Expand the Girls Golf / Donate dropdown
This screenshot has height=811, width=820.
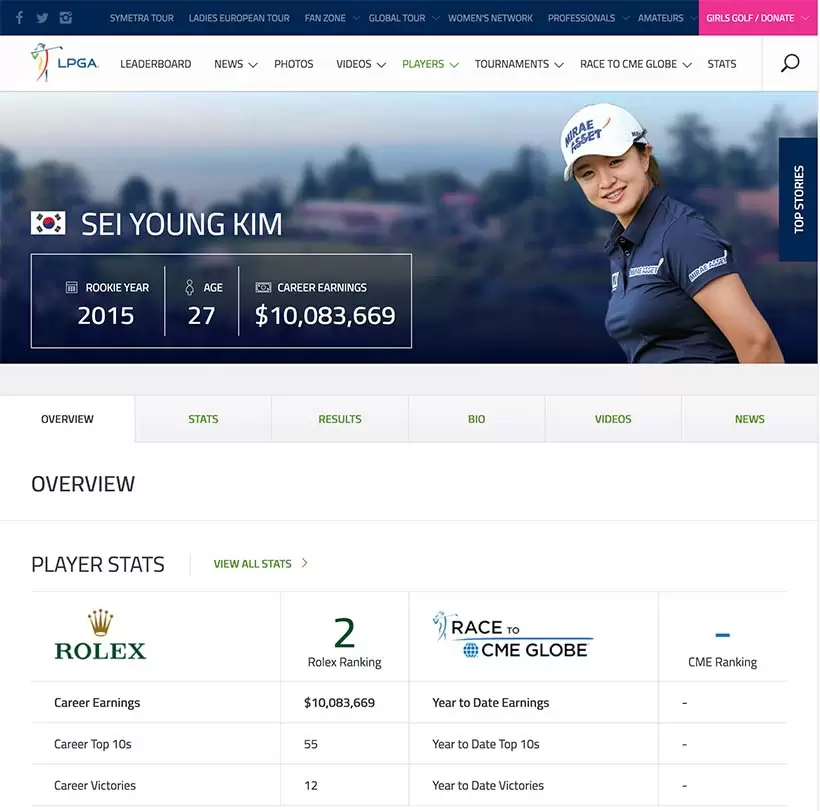[x=757, y=18]
